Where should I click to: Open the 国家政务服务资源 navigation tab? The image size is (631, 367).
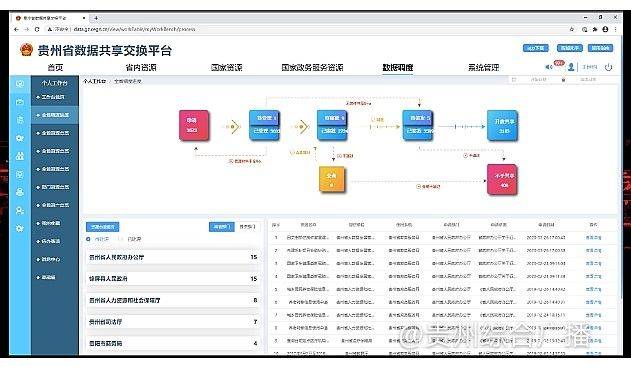tap(312, 67)
